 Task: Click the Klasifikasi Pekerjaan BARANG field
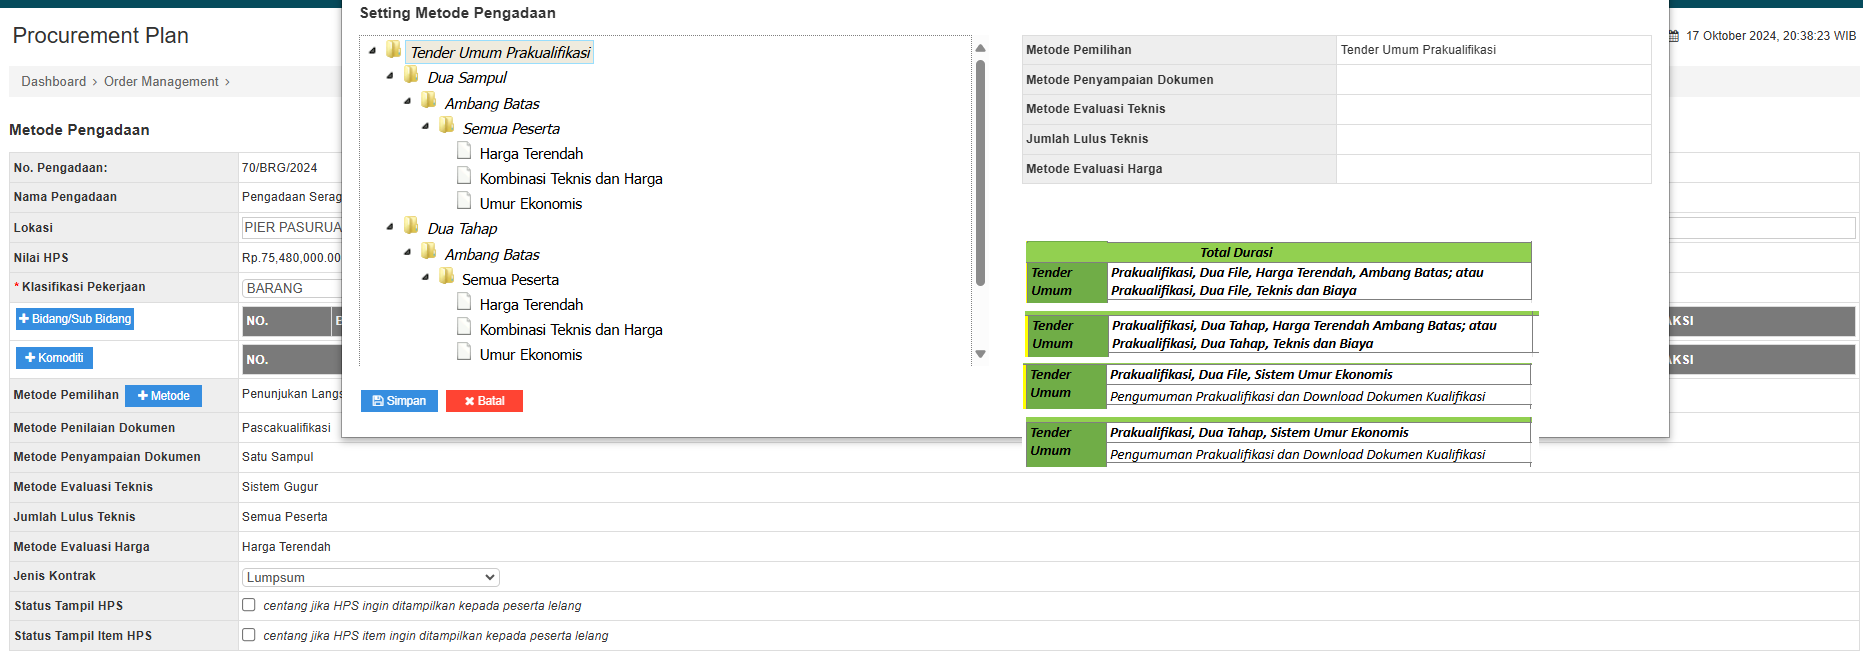pos(292,288)
